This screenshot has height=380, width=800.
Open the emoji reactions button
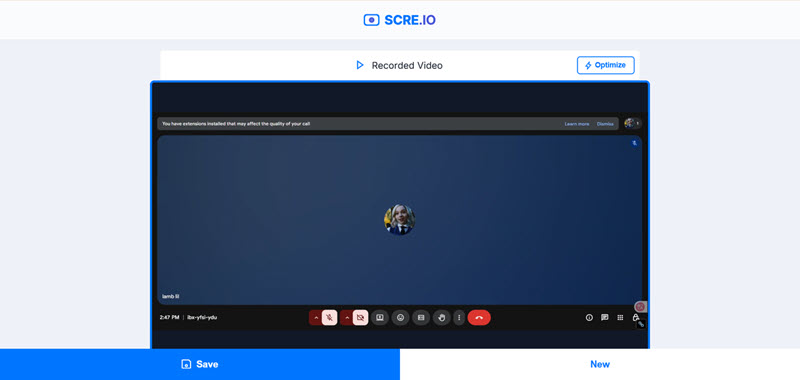click(x=401, y=318)
